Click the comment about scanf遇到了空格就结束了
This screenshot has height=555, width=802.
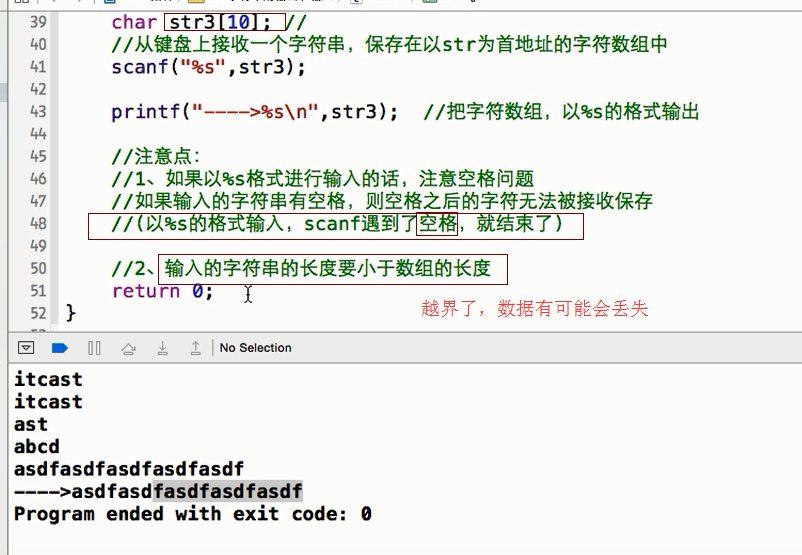337,224
